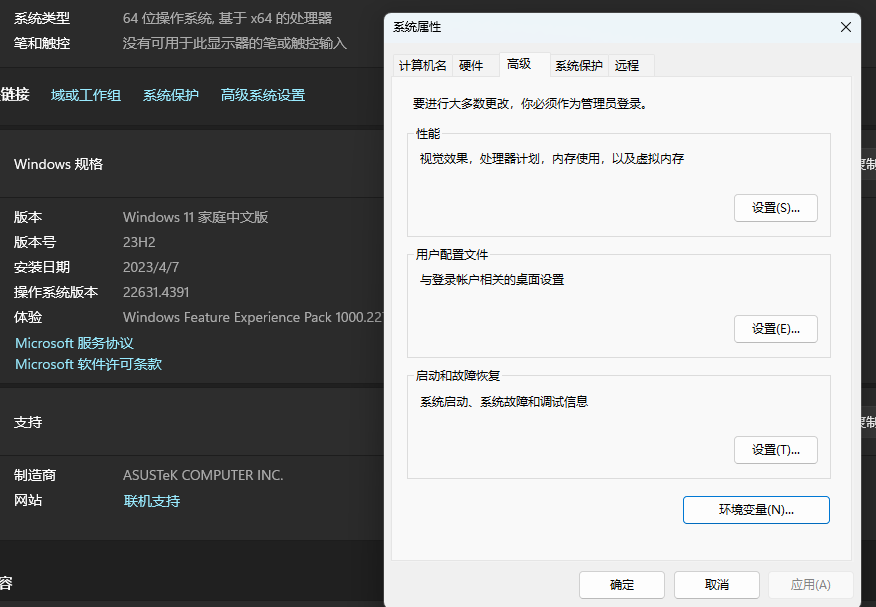
Task: Open the 硬件 tab
Action: click(470, 66)
